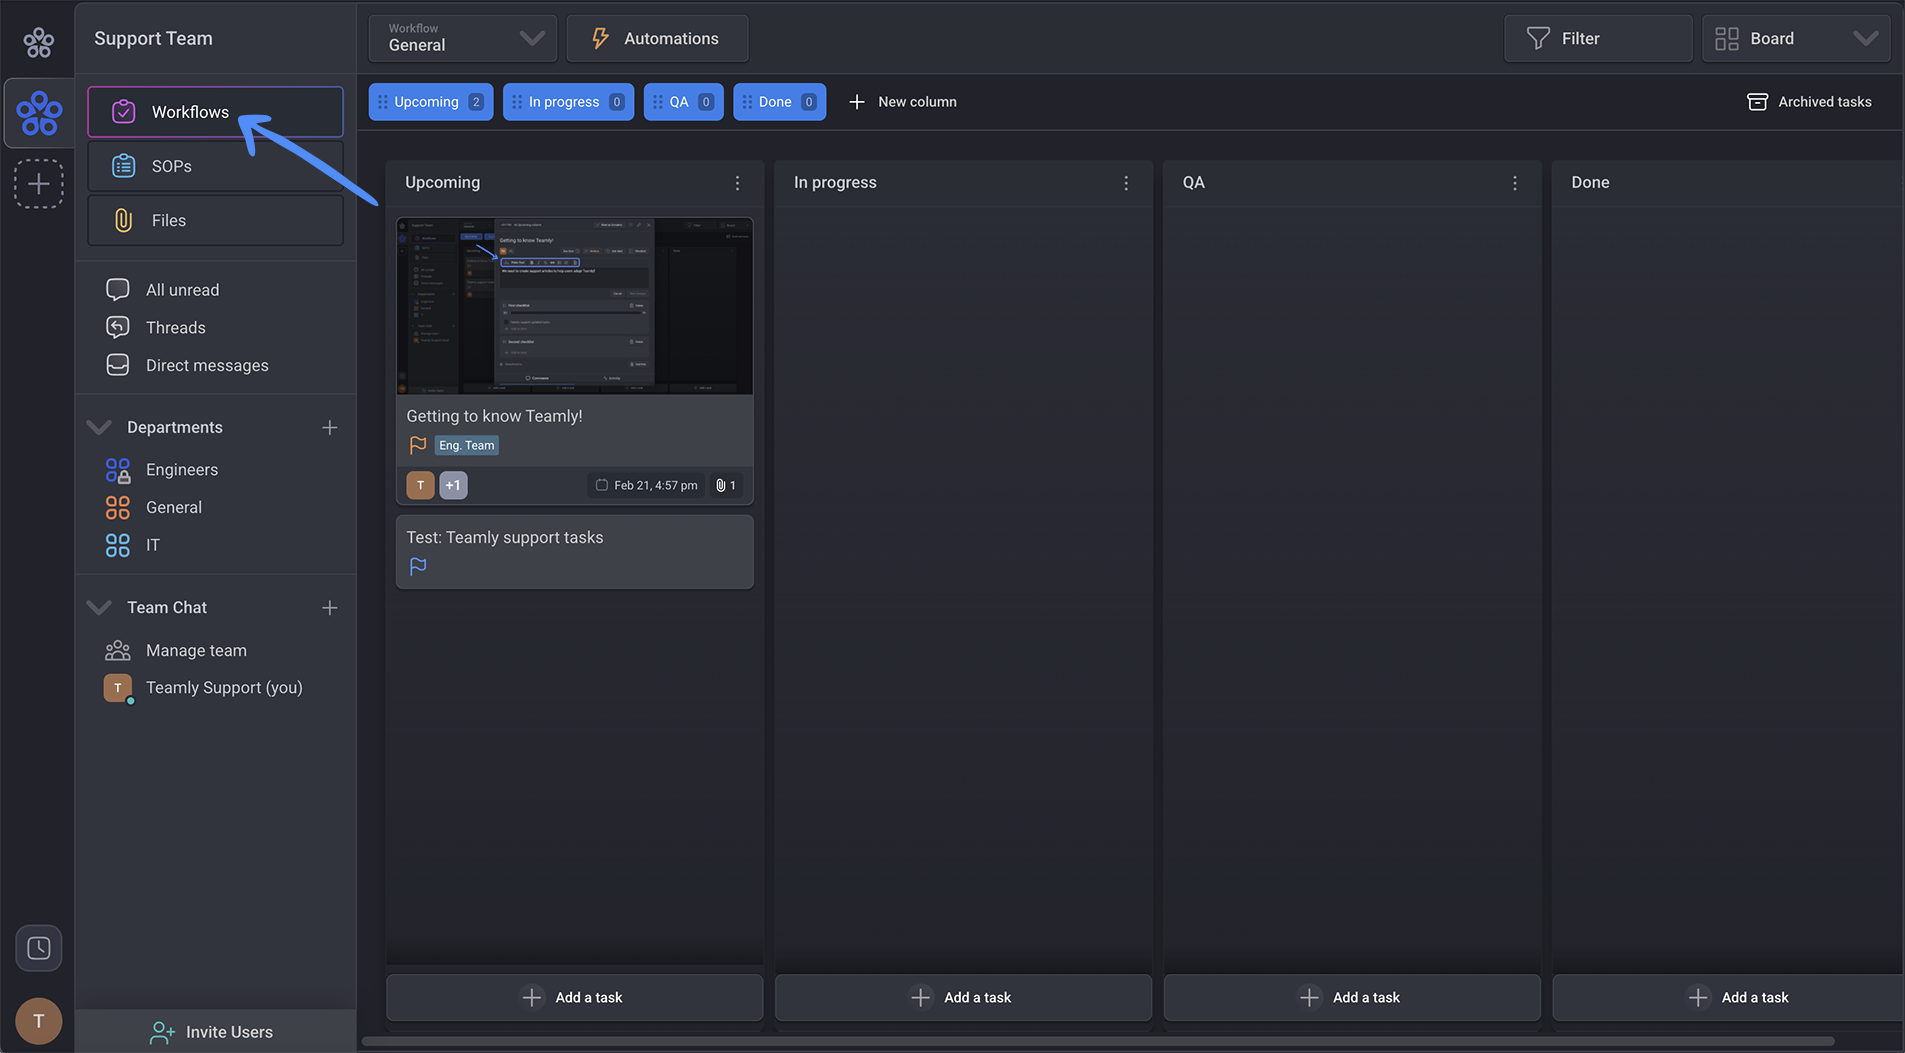Open the Getting to know Teamly! thumbnail

(x=575, y=306)
